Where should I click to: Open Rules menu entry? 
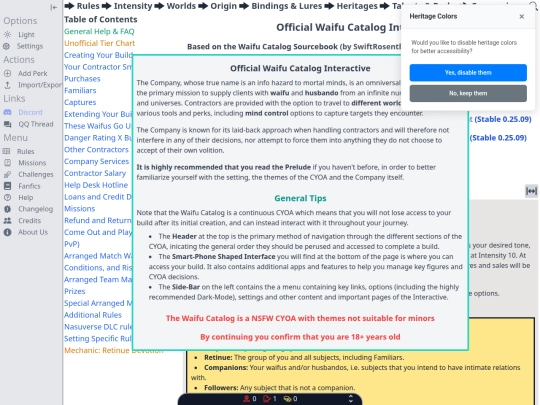26,151
